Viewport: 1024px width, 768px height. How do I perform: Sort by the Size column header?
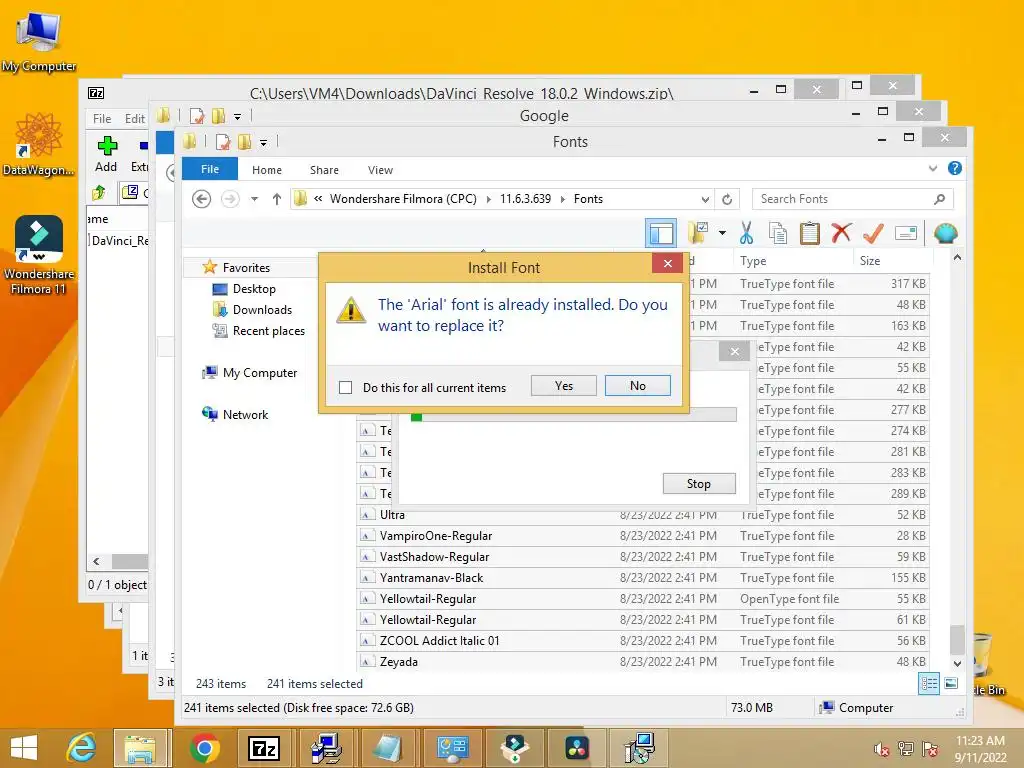[x=892, y=261]
